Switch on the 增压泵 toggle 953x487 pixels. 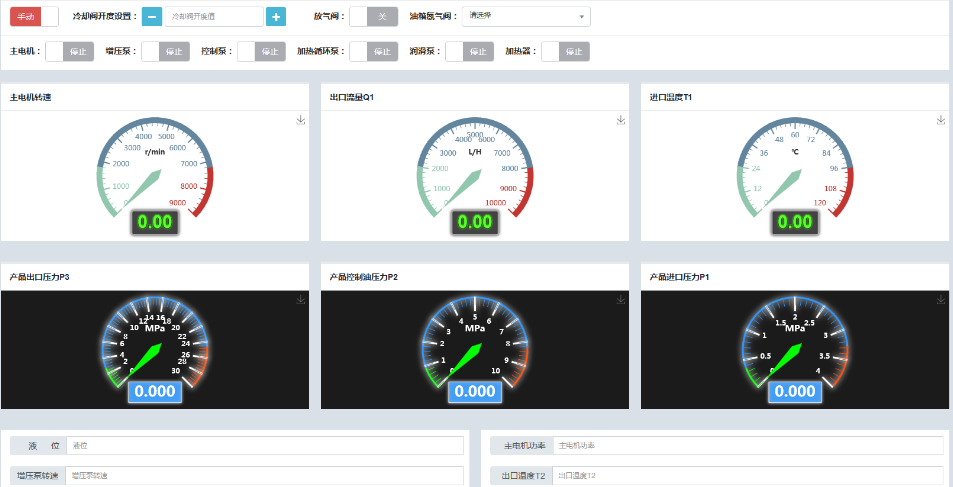(166, 52)
